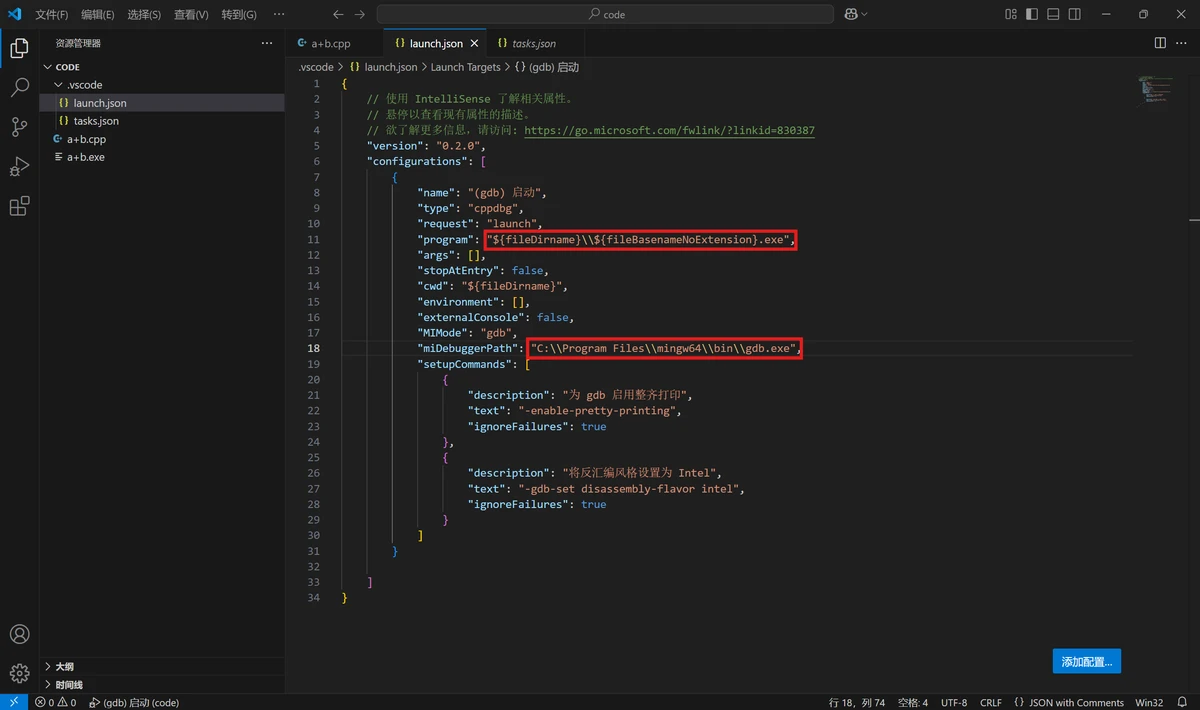Open the 文件(F) menu

tap(51, 15)
